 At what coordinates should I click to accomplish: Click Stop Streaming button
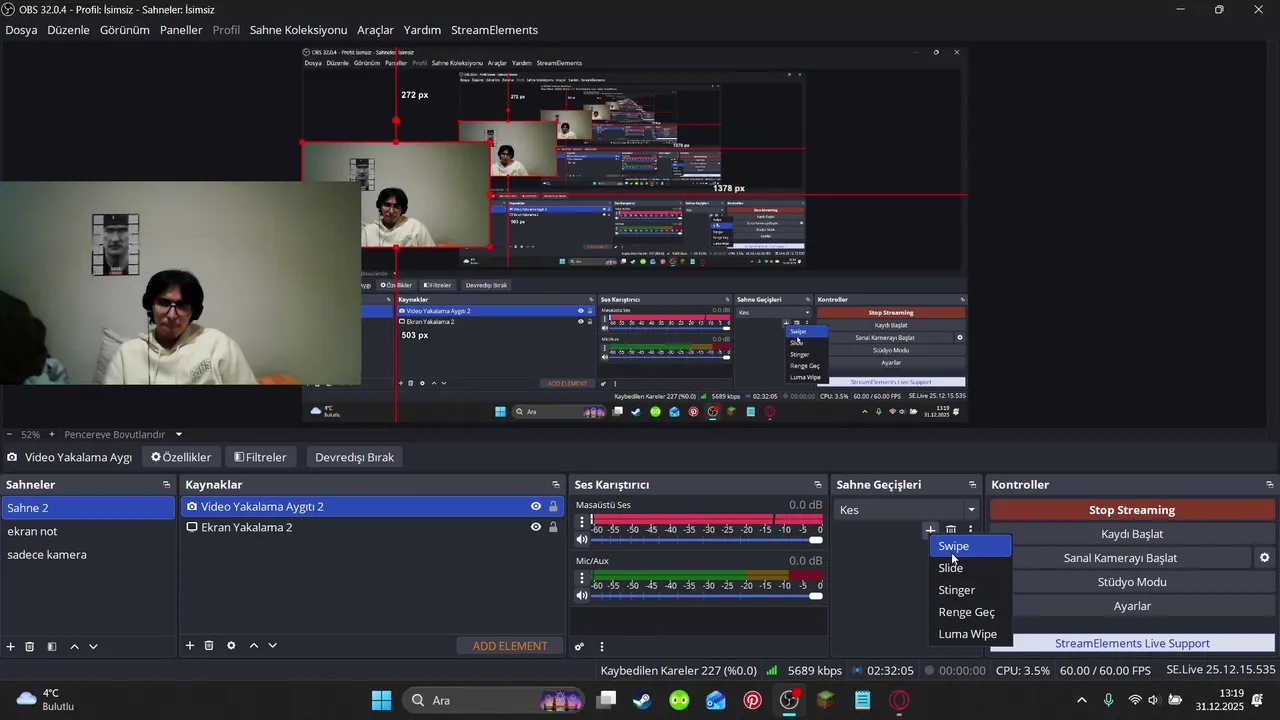tap(1132, 510)
